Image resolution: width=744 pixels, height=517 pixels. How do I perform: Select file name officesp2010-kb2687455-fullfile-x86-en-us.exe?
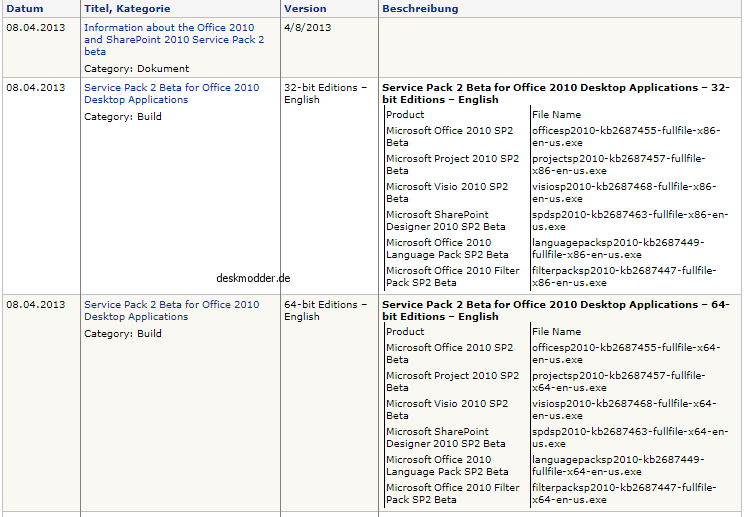(x=626, y=137)
